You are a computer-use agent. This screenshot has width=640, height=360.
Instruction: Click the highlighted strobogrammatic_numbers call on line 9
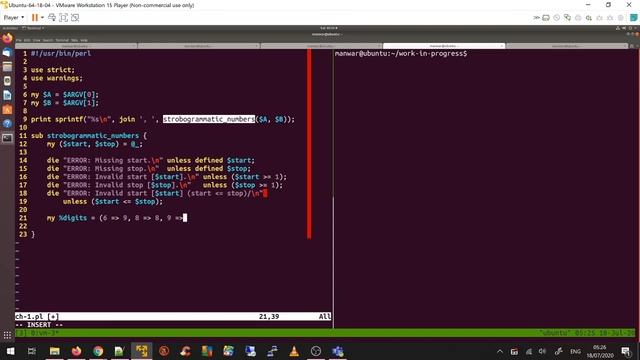(209, 119)
